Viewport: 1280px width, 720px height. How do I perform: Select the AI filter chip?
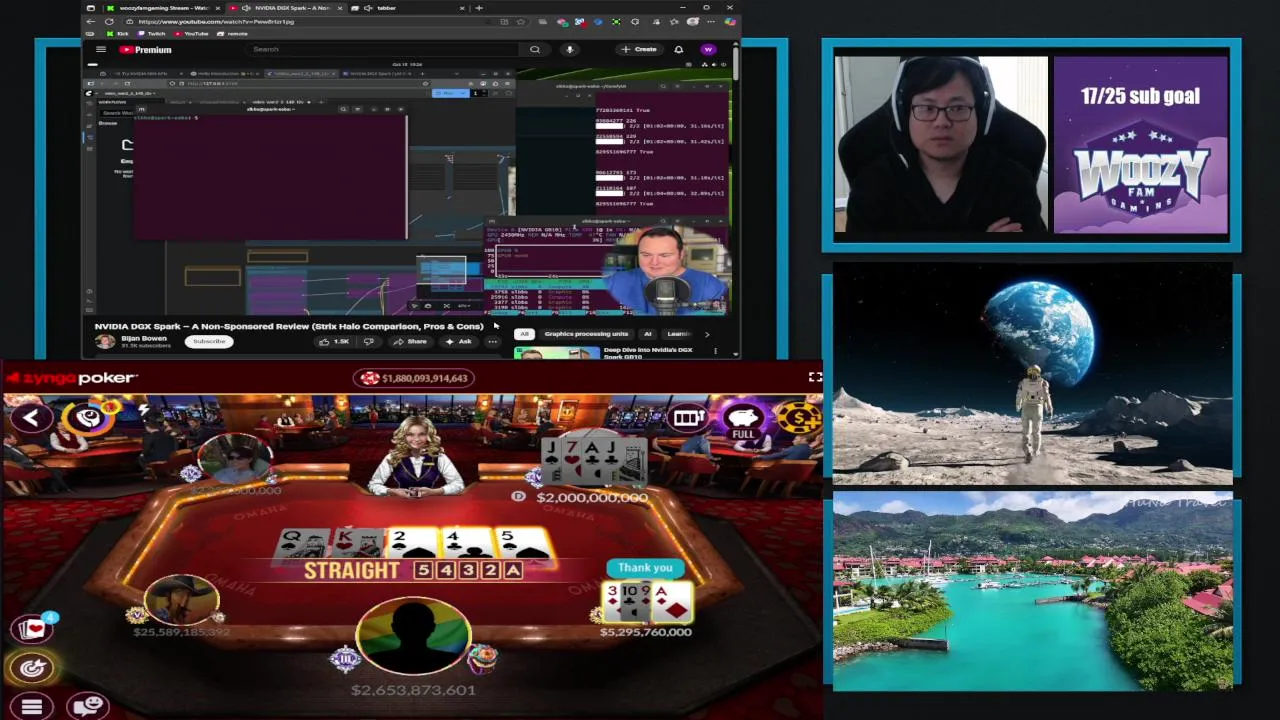pos(648,334)
